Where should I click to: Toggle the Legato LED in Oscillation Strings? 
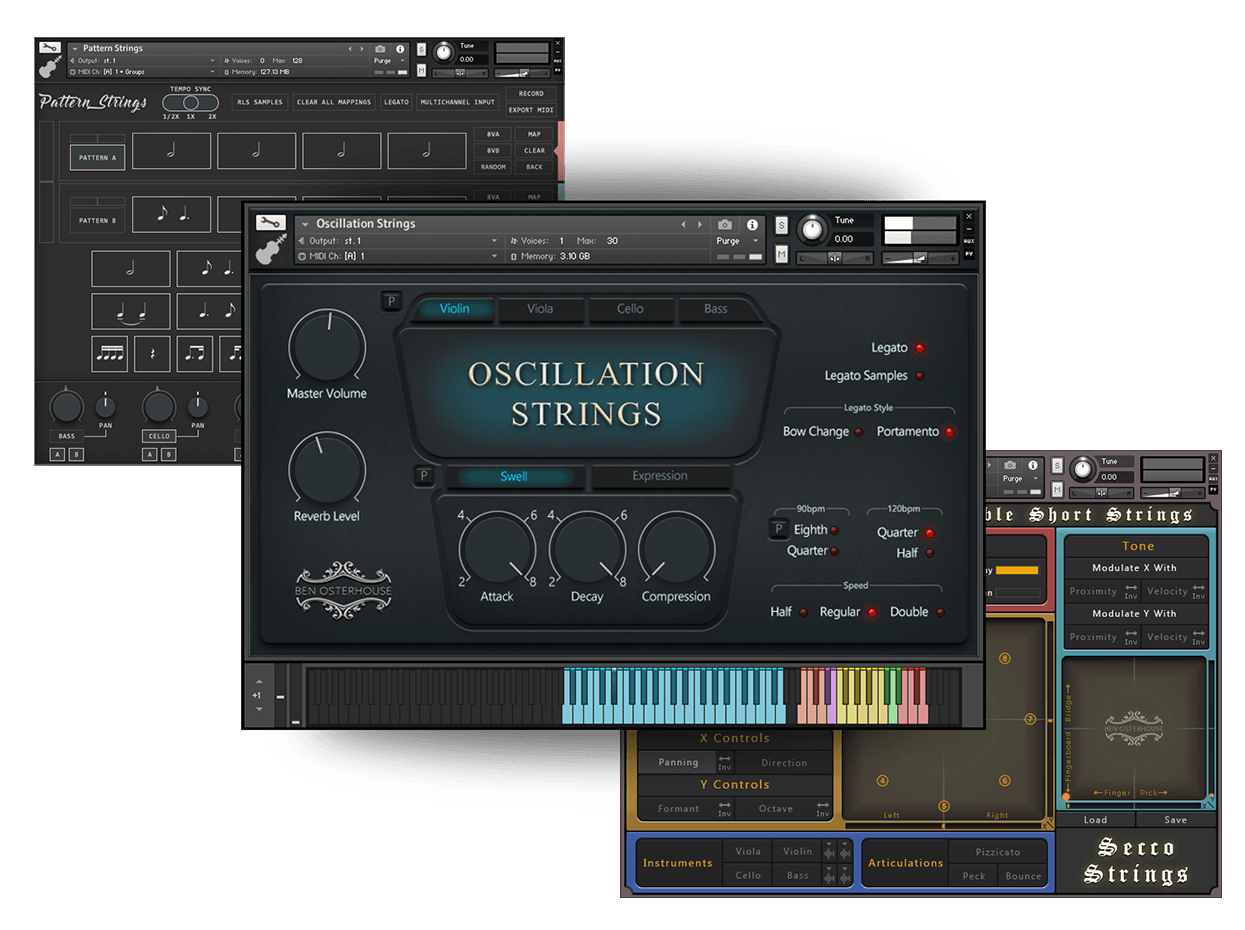919,348
